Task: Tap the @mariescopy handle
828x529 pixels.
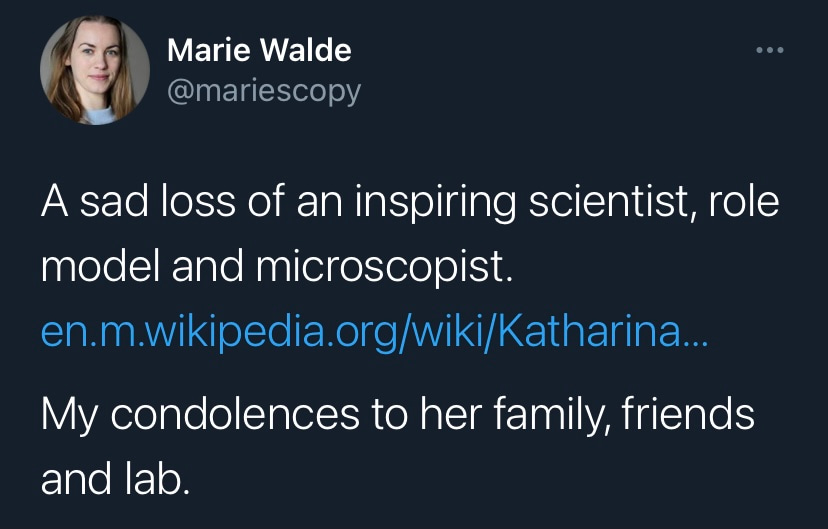Action: coord(264,90)
